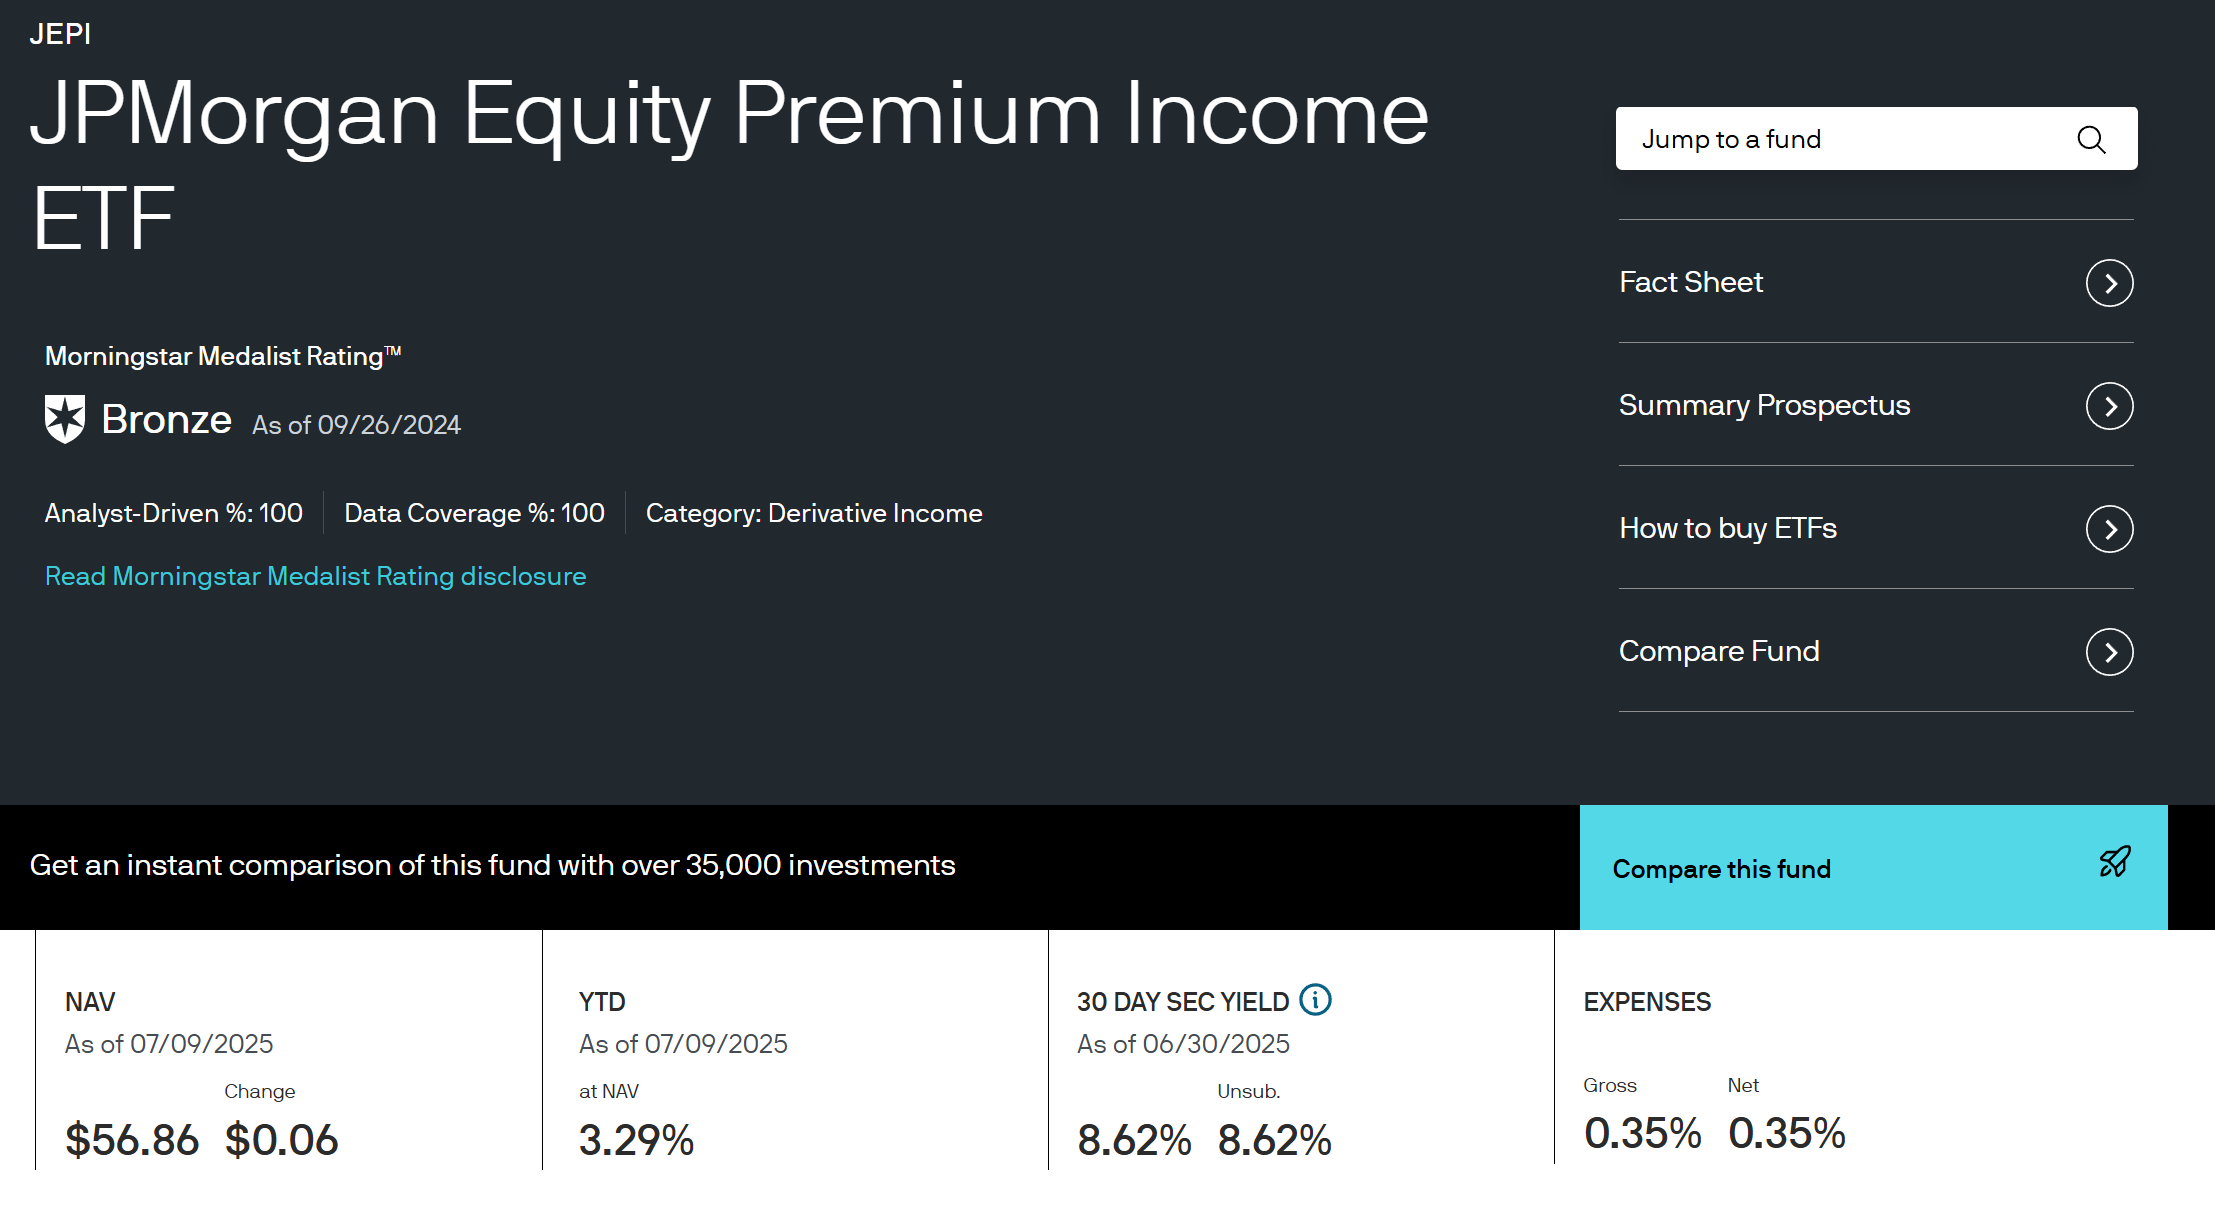Click the JEPI ticker label

60,34
